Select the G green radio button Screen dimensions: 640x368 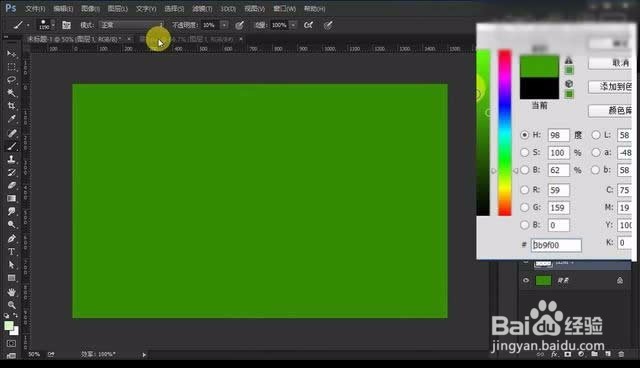click(x=524, y=207)
